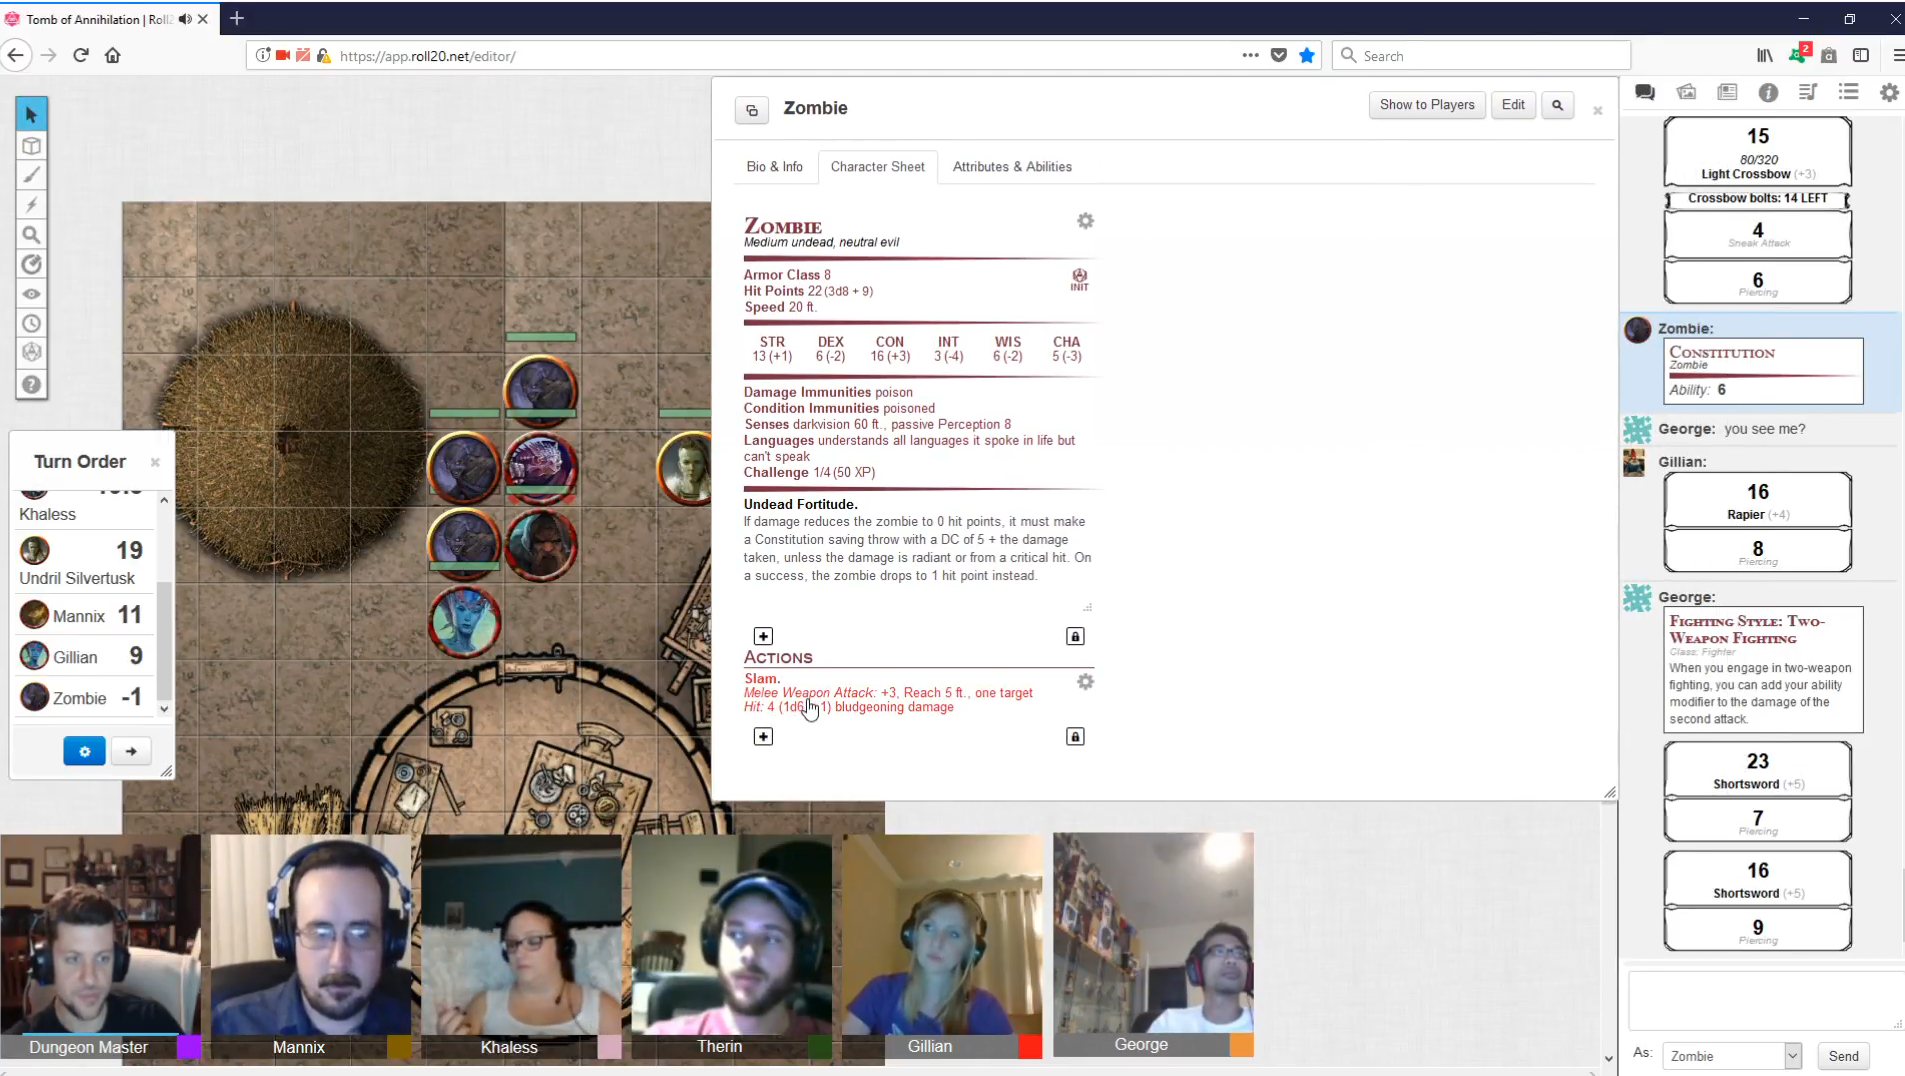The width and height of the screenshot is (1905, 1076).
Task: Open the Jukebox music panel icon
Action: (1807, 92)
